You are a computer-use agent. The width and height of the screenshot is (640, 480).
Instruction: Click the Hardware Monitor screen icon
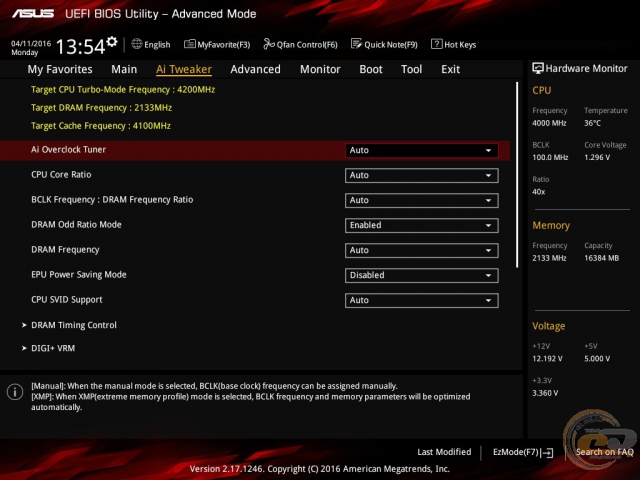(x=538, y=68)
